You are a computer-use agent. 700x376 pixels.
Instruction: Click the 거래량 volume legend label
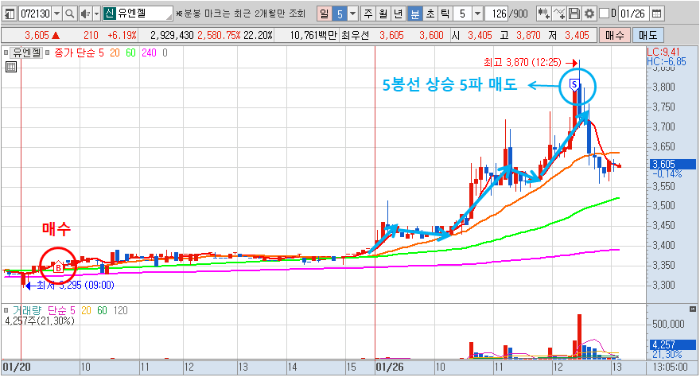pyautogui.click(x=28, y=310)
